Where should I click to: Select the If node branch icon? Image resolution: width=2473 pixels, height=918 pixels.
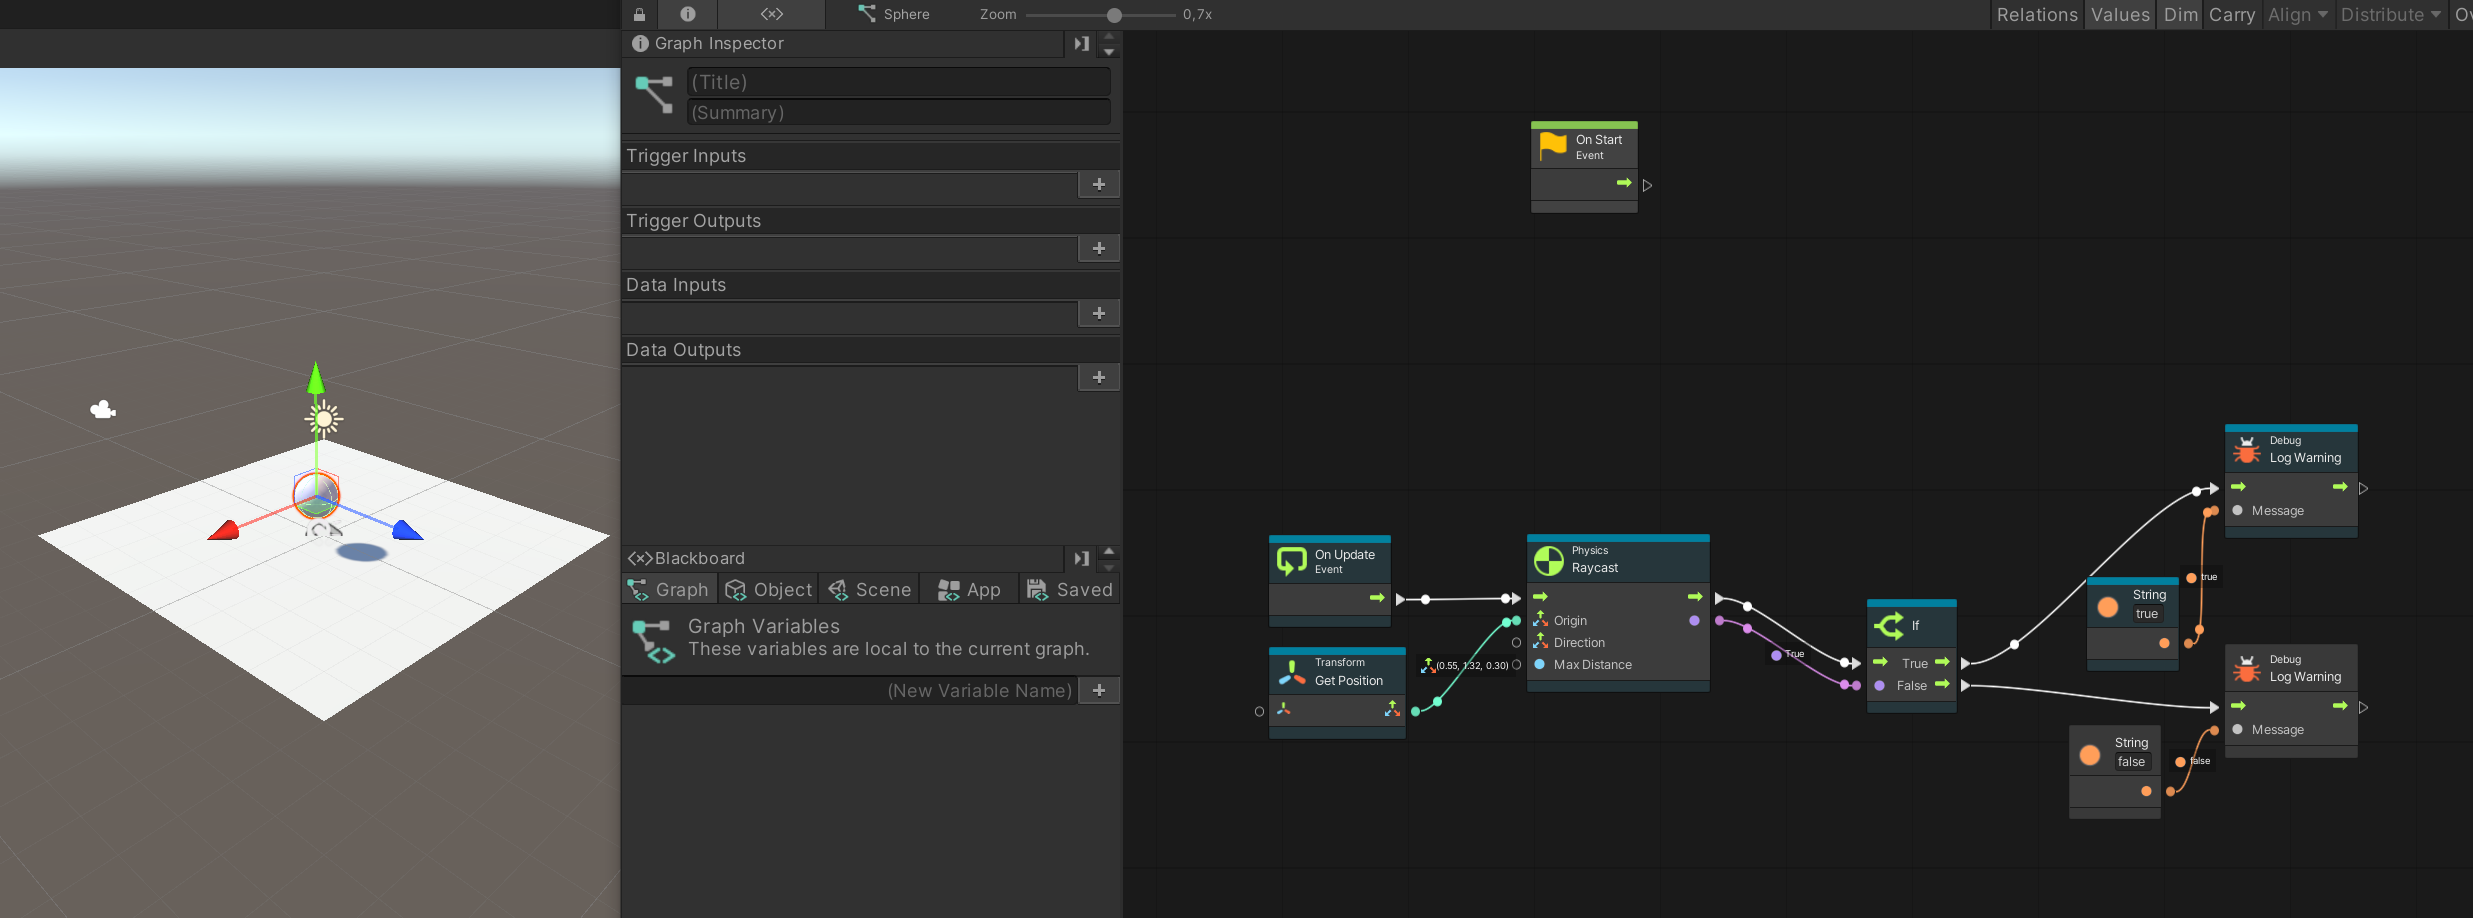[1889, 625]
